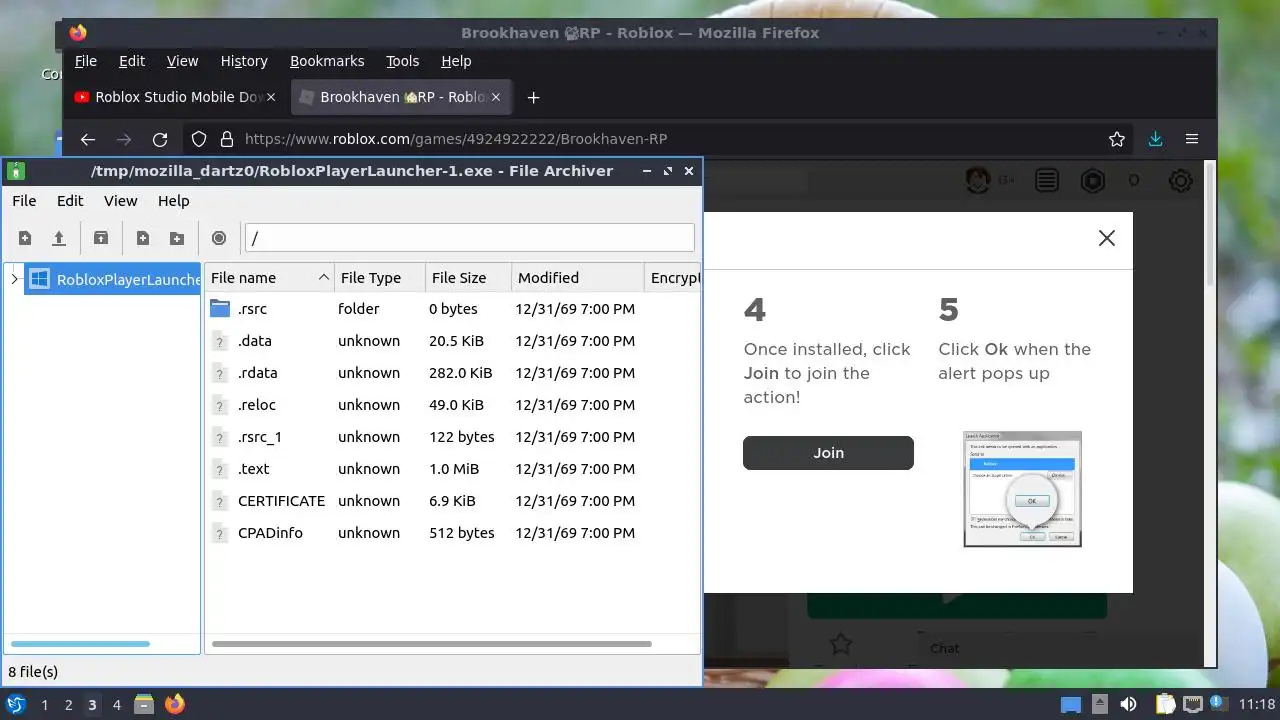The image size is (1280, 720).
Task: Open the system start menu icon
Action: tap(16, 704)
